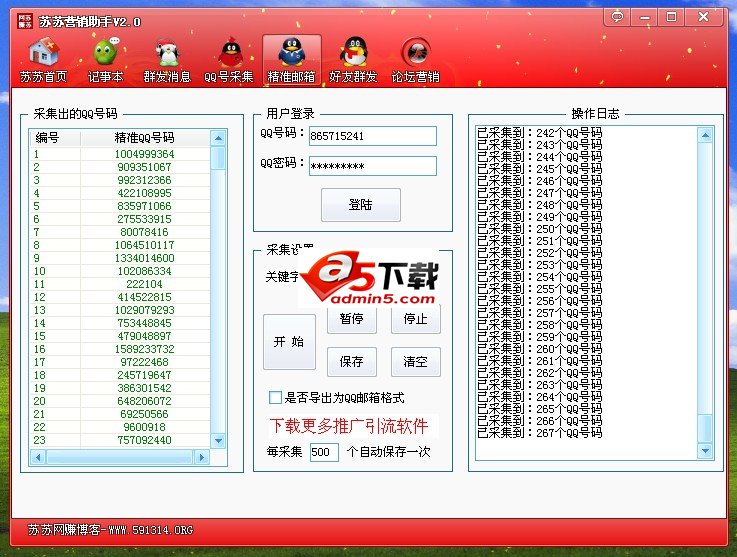Select row with QQ 753448845
The image size is (737, 557).
[120, 323]
